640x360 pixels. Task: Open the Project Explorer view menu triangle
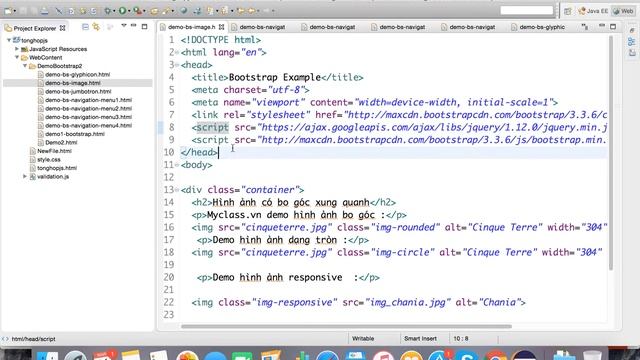coord(124,26)
